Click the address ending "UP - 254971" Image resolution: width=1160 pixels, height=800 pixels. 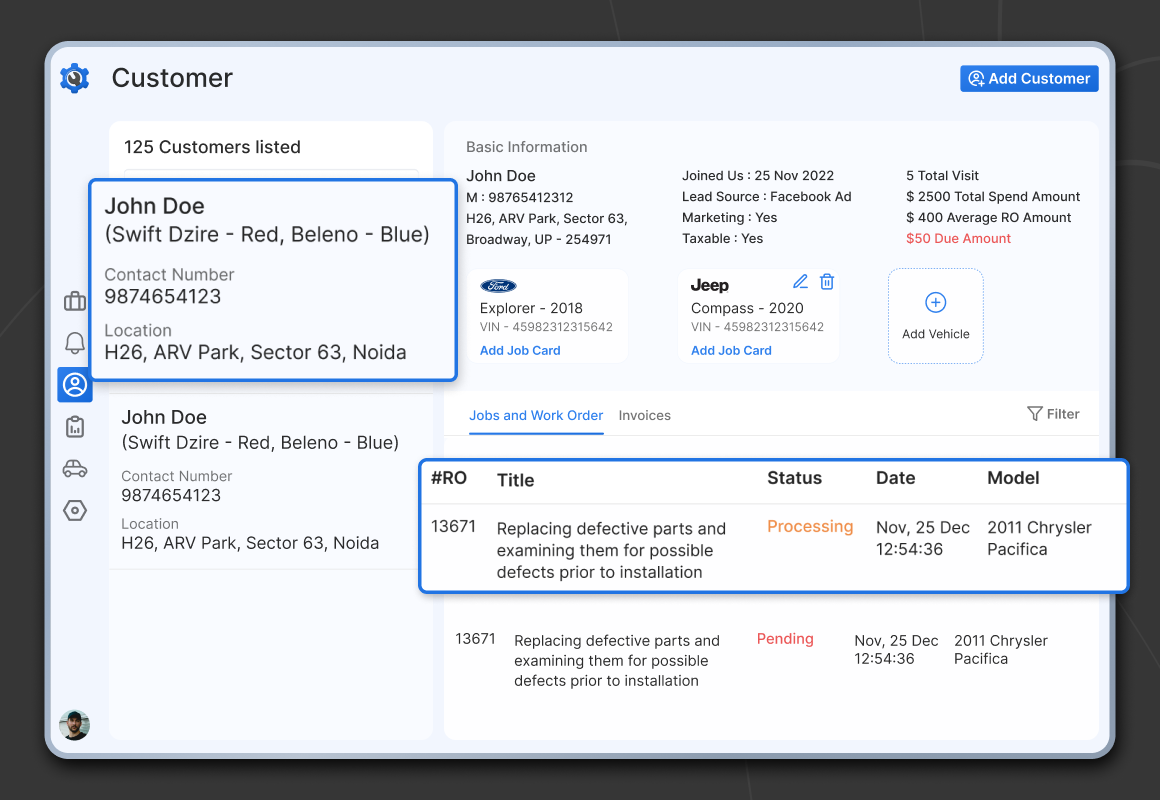[547, 229]
